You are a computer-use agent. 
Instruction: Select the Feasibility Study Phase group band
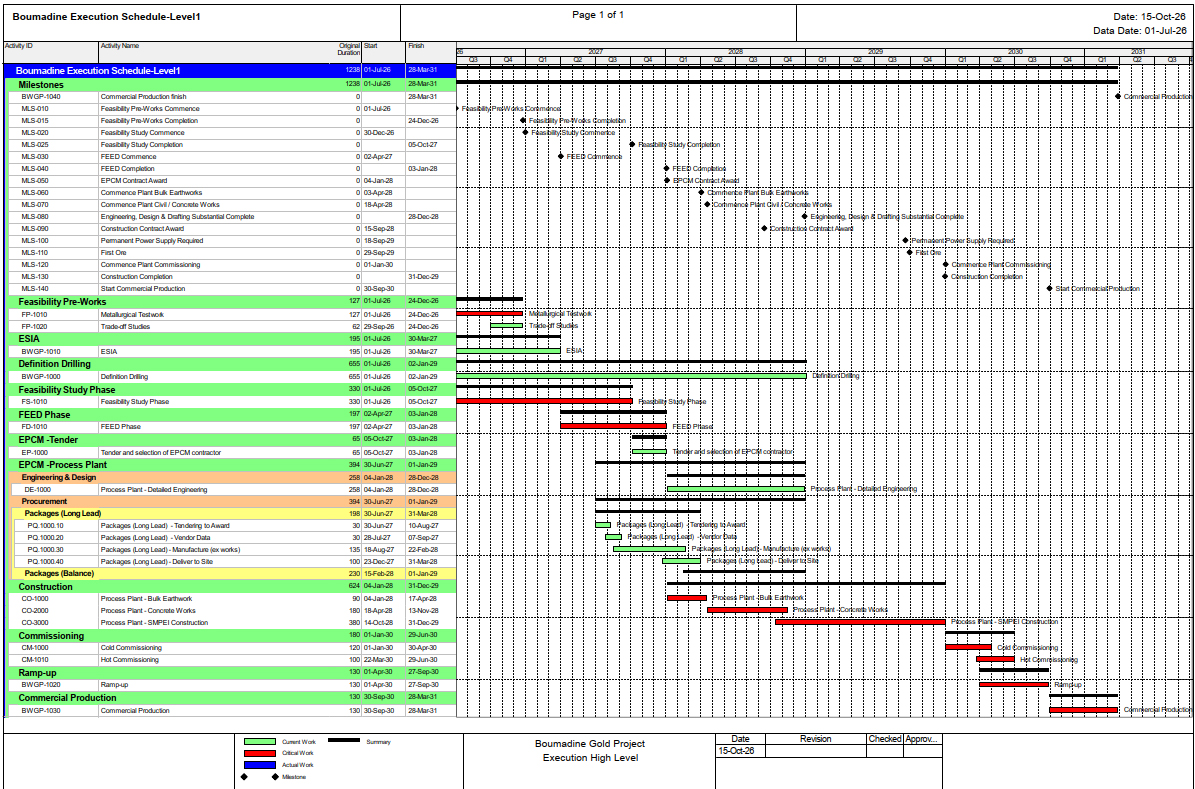232,390
